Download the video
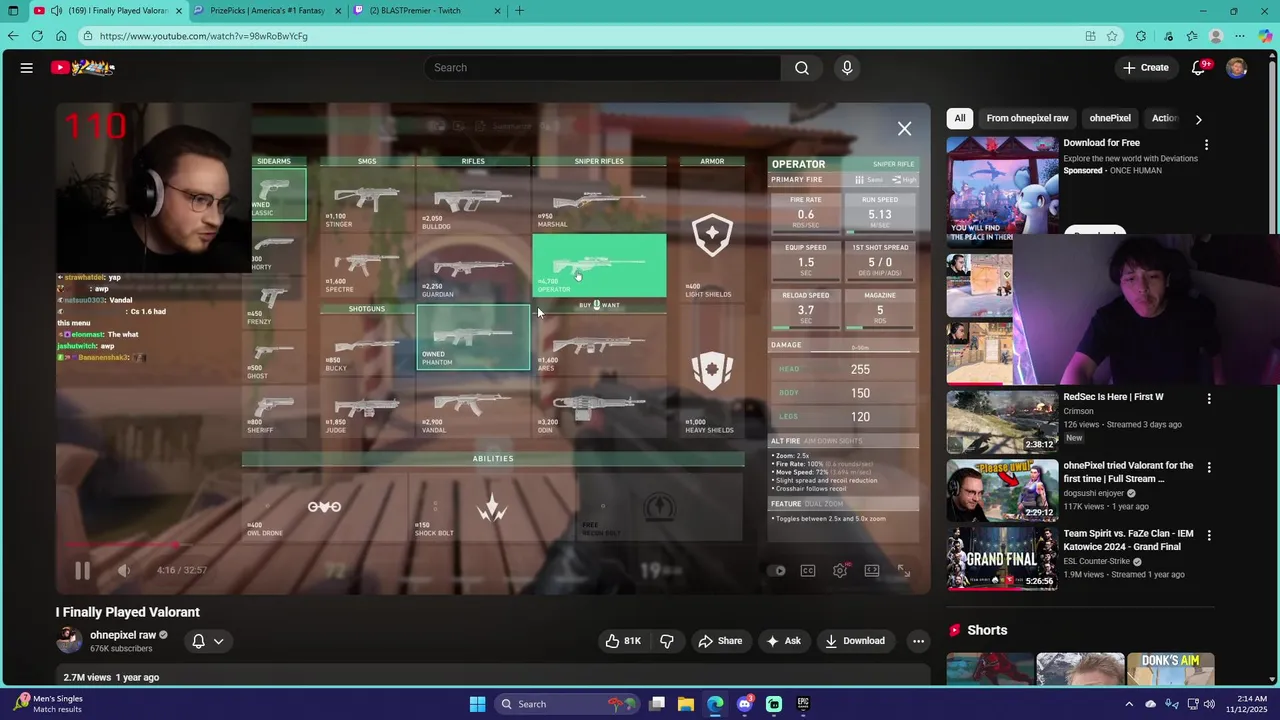Image resolution: width=1280 pixels, height=720 pixels. (x=855, y=641)
